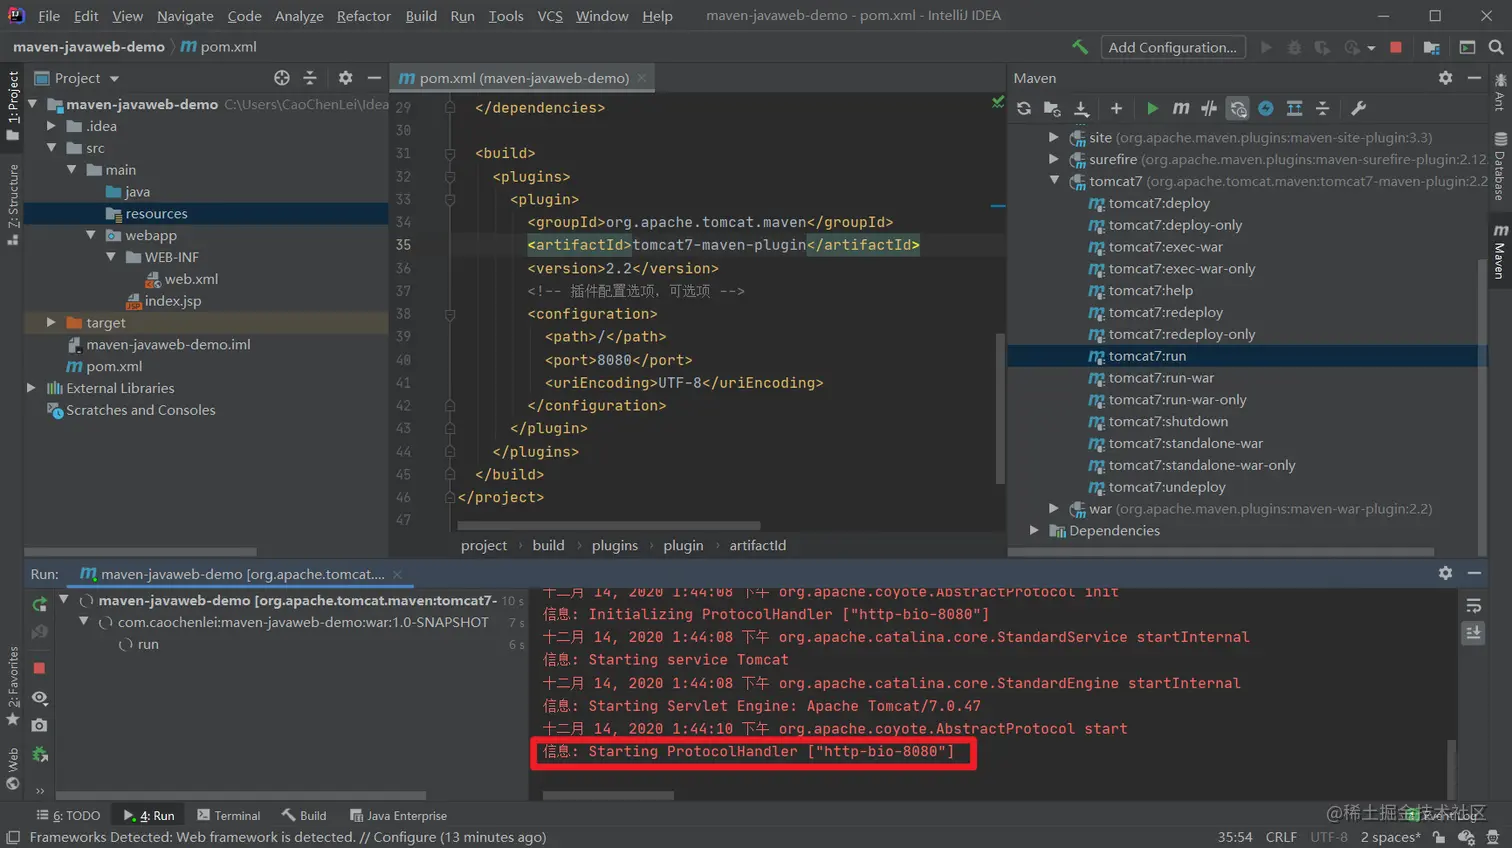Viewport: 1512px width, 848px height.
Task: Expand the target folder
Action: 52,322
